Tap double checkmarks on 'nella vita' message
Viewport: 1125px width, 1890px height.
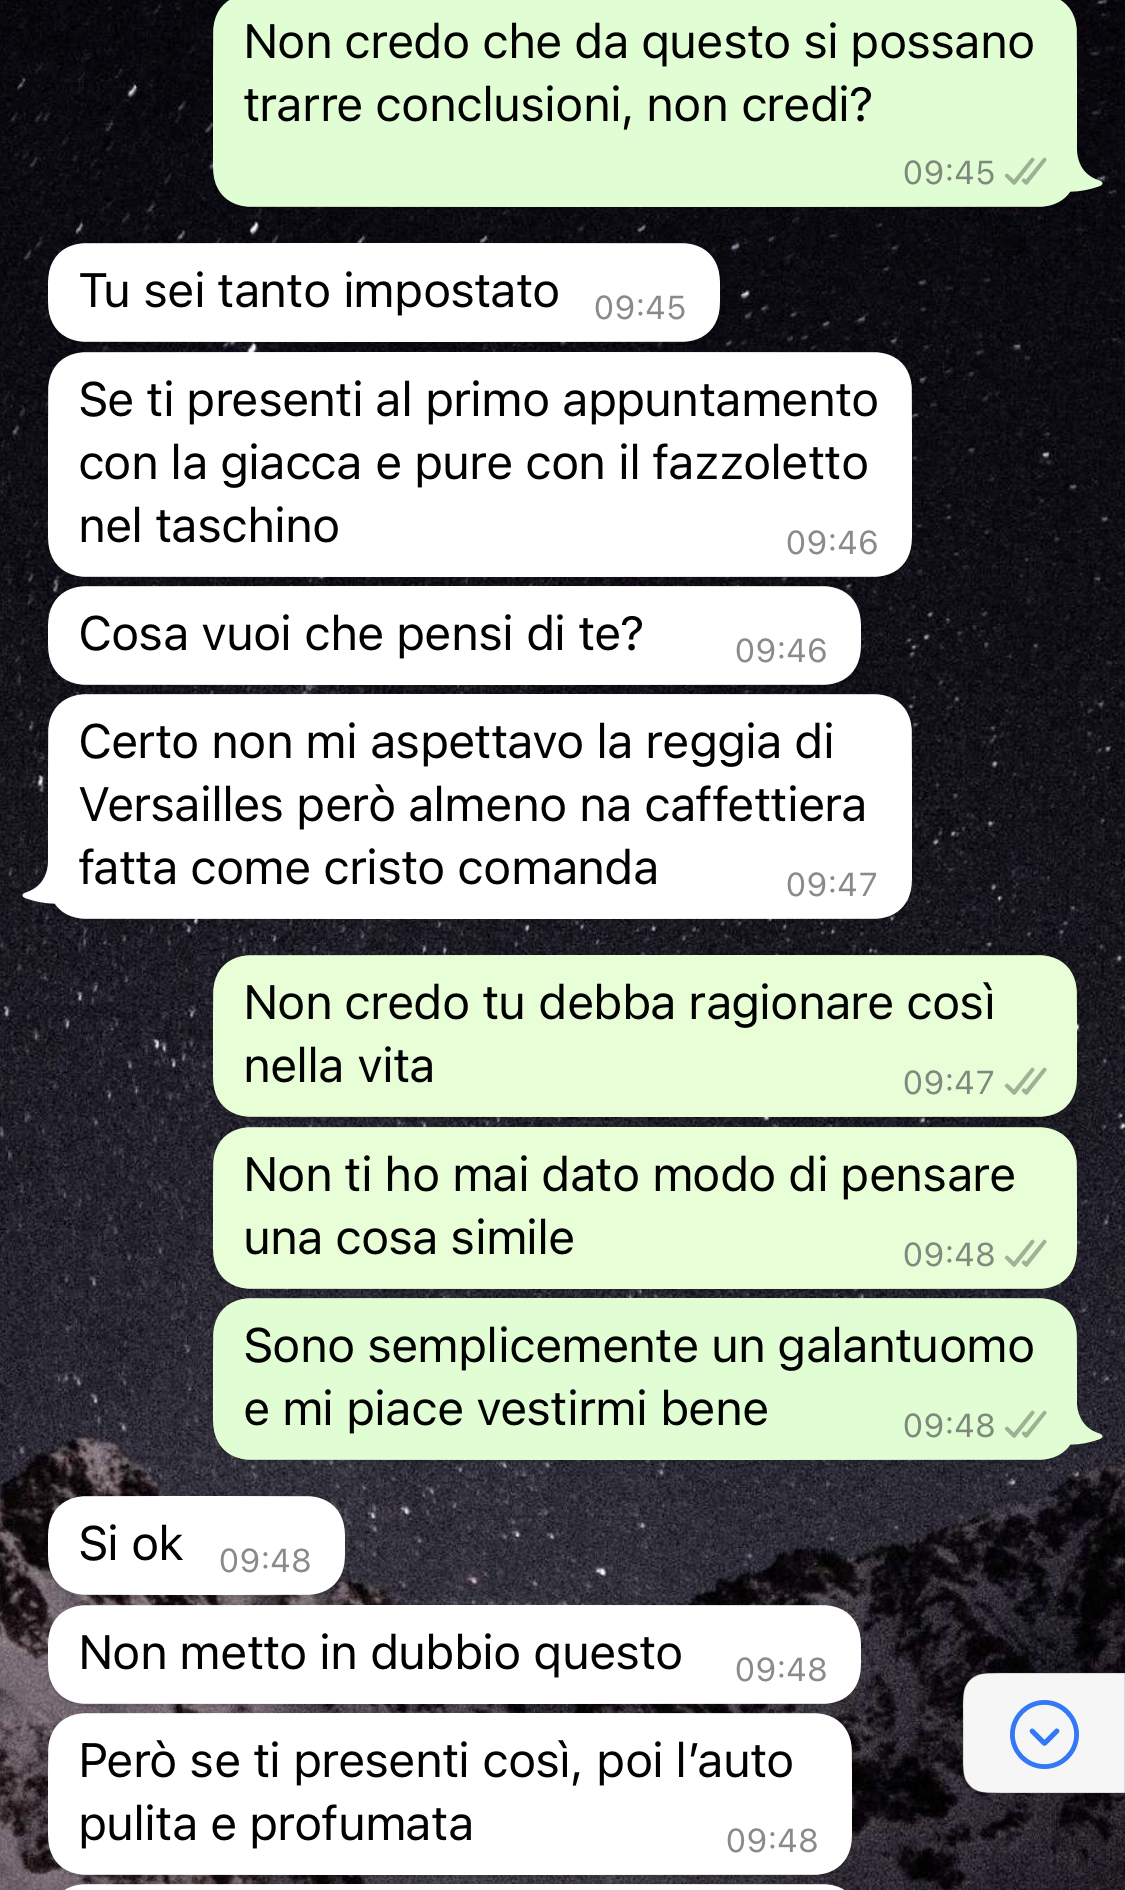pos(1025,1082)
